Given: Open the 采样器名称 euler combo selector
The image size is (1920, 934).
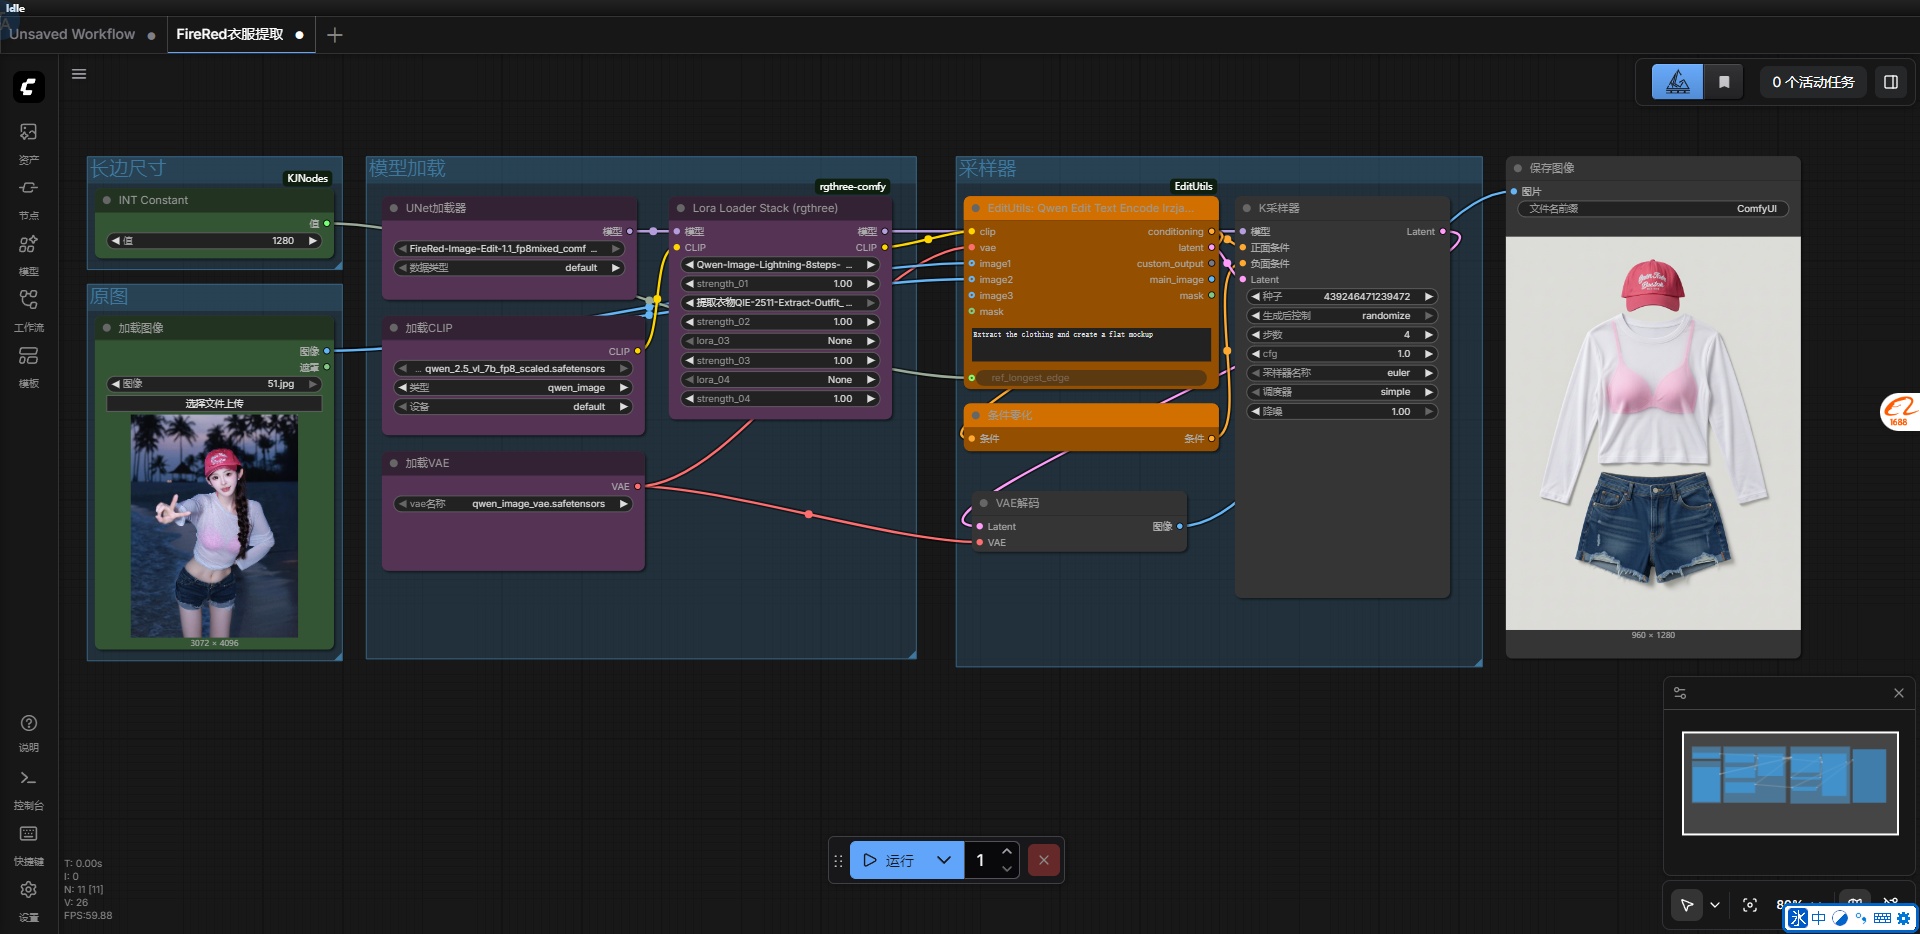Looking at the screenshot, I should [x=1342, y=373].
